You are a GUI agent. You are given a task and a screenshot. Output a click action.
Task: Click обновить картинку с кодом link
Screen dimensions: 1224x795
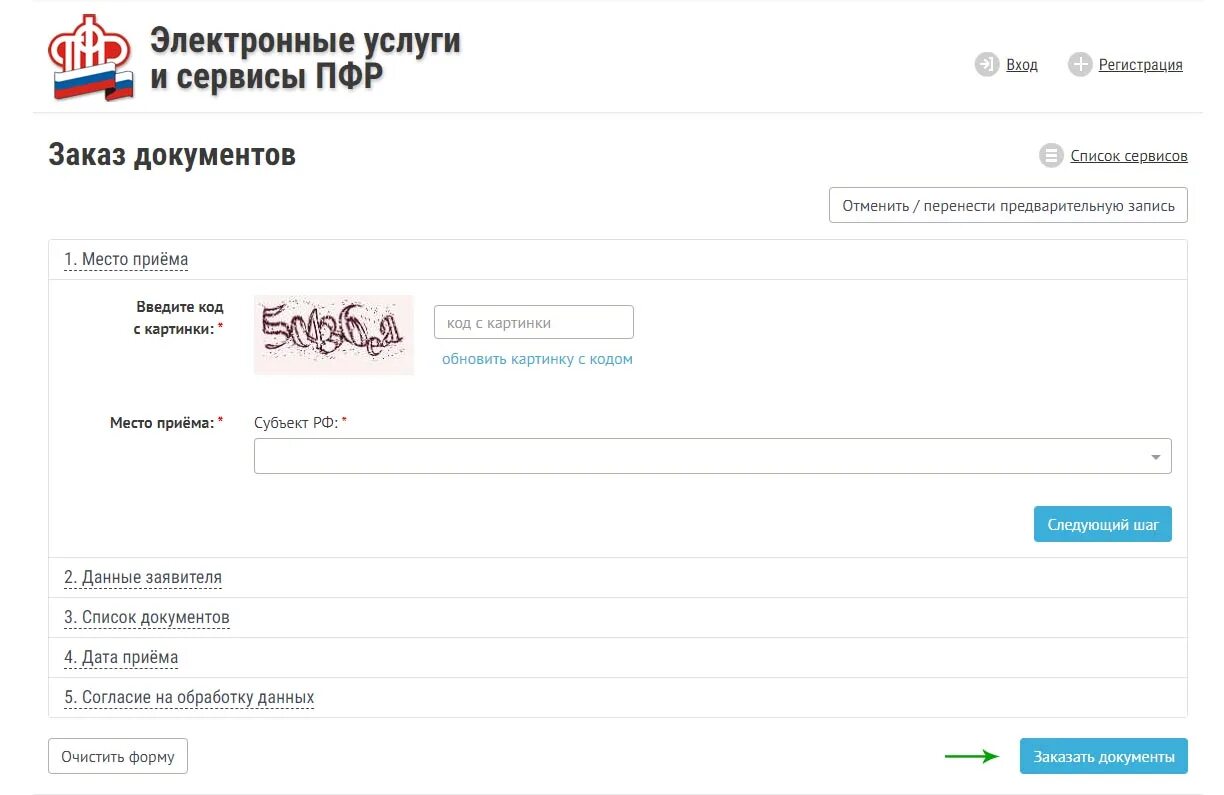(x=537, y=359)
